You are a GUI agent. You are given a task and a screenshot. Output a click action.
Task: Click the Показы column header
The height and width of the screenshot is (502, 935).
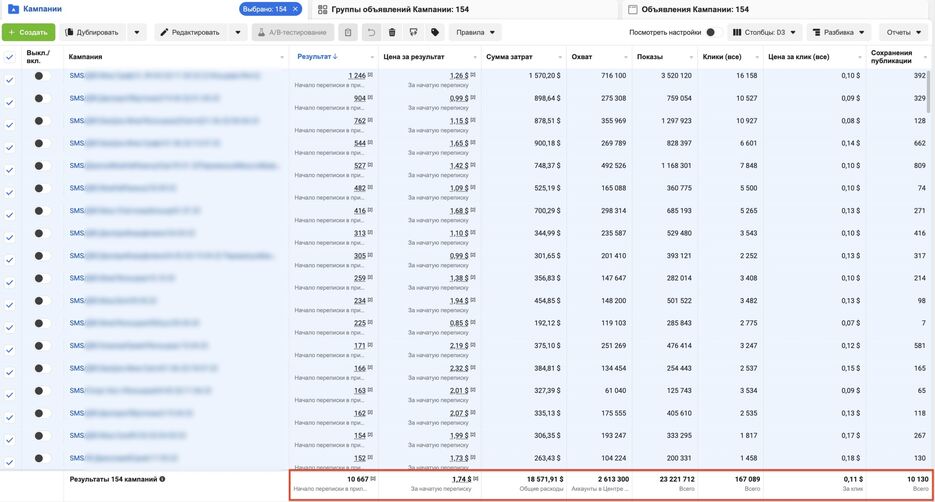(x=649, y=57)
